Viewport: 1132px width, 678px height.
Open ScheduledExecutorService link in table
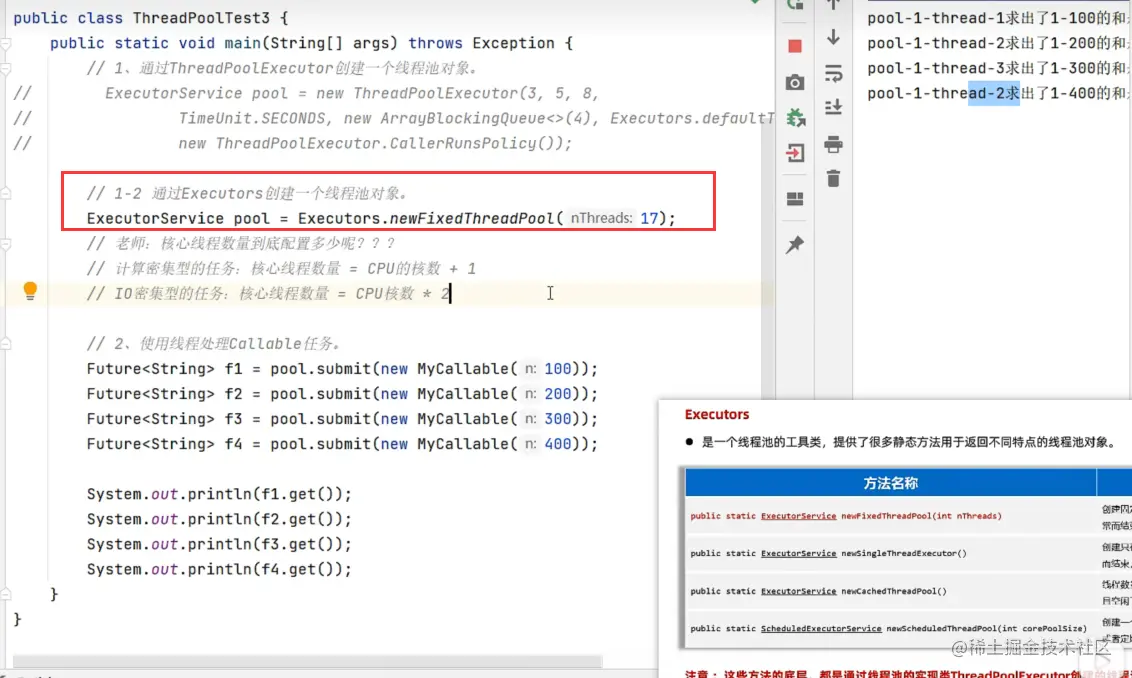tap(821, 629)
